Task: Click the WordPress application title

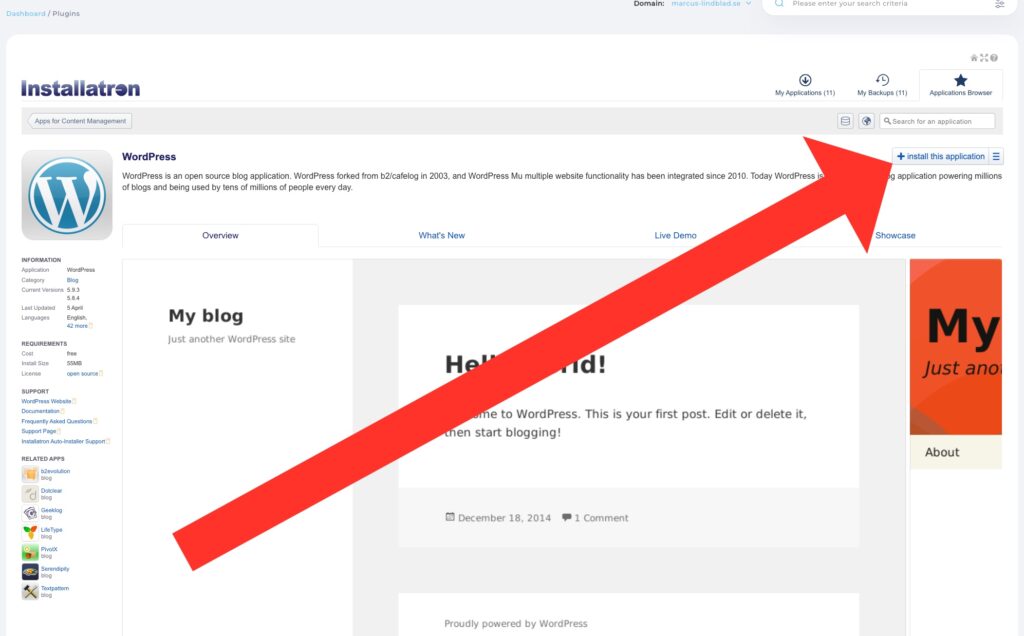Action: click(149, 157)
